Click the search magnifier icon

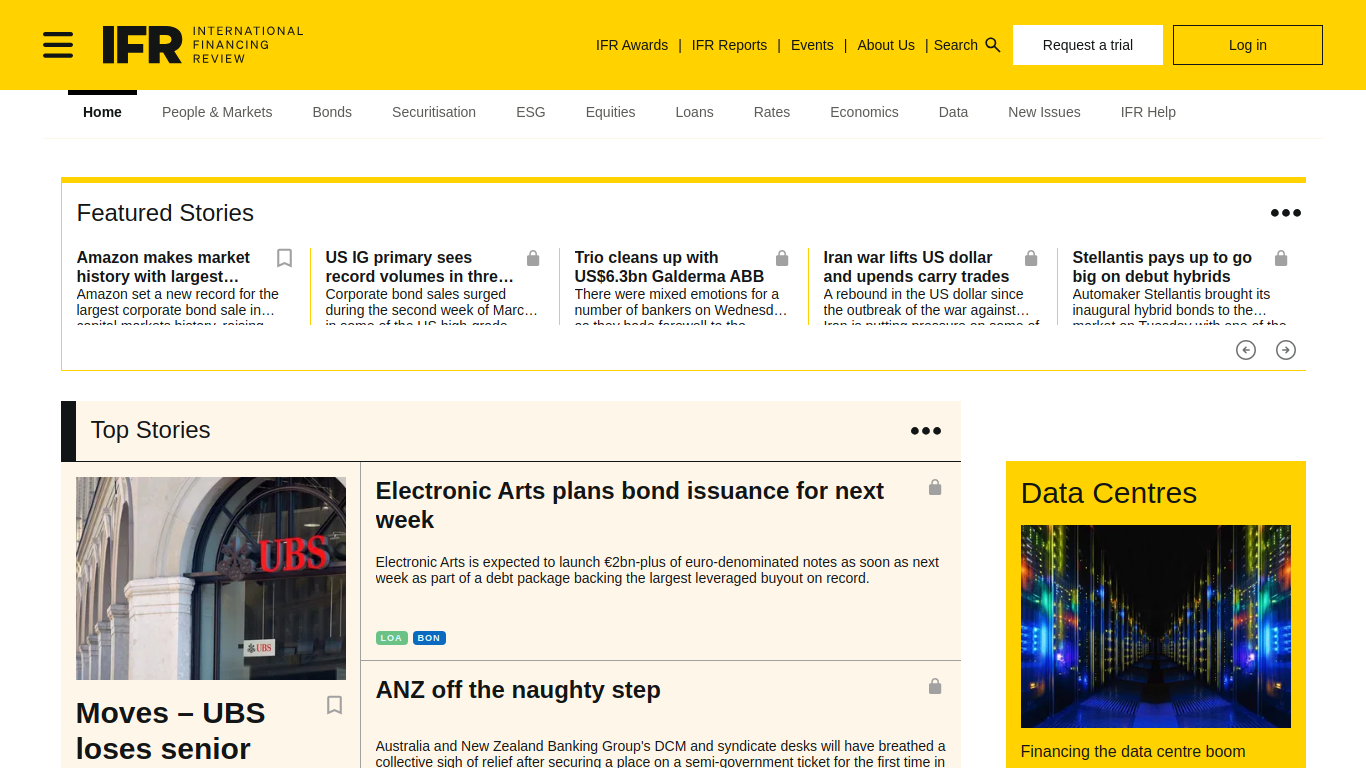click(993, 45)
